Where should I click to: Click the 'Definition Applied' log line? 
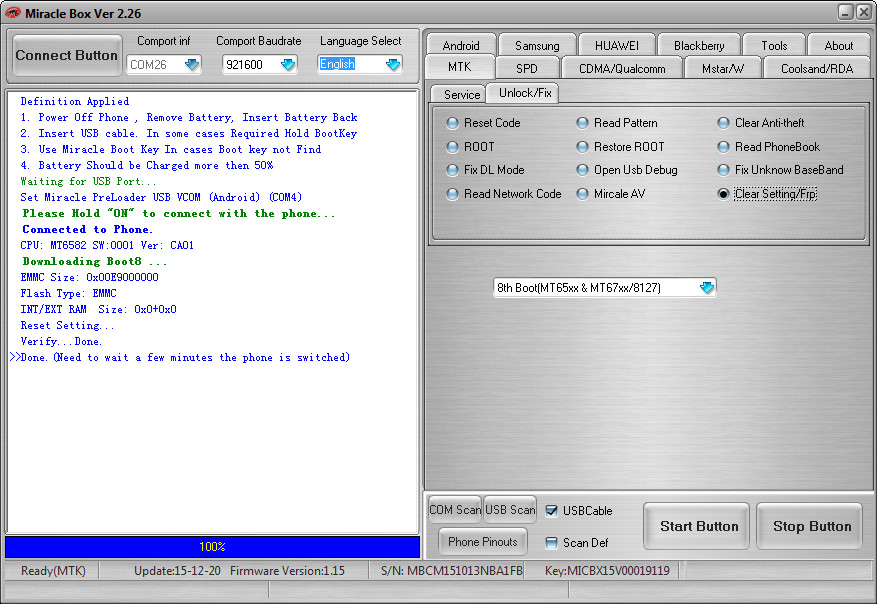(x=74, y=101)
